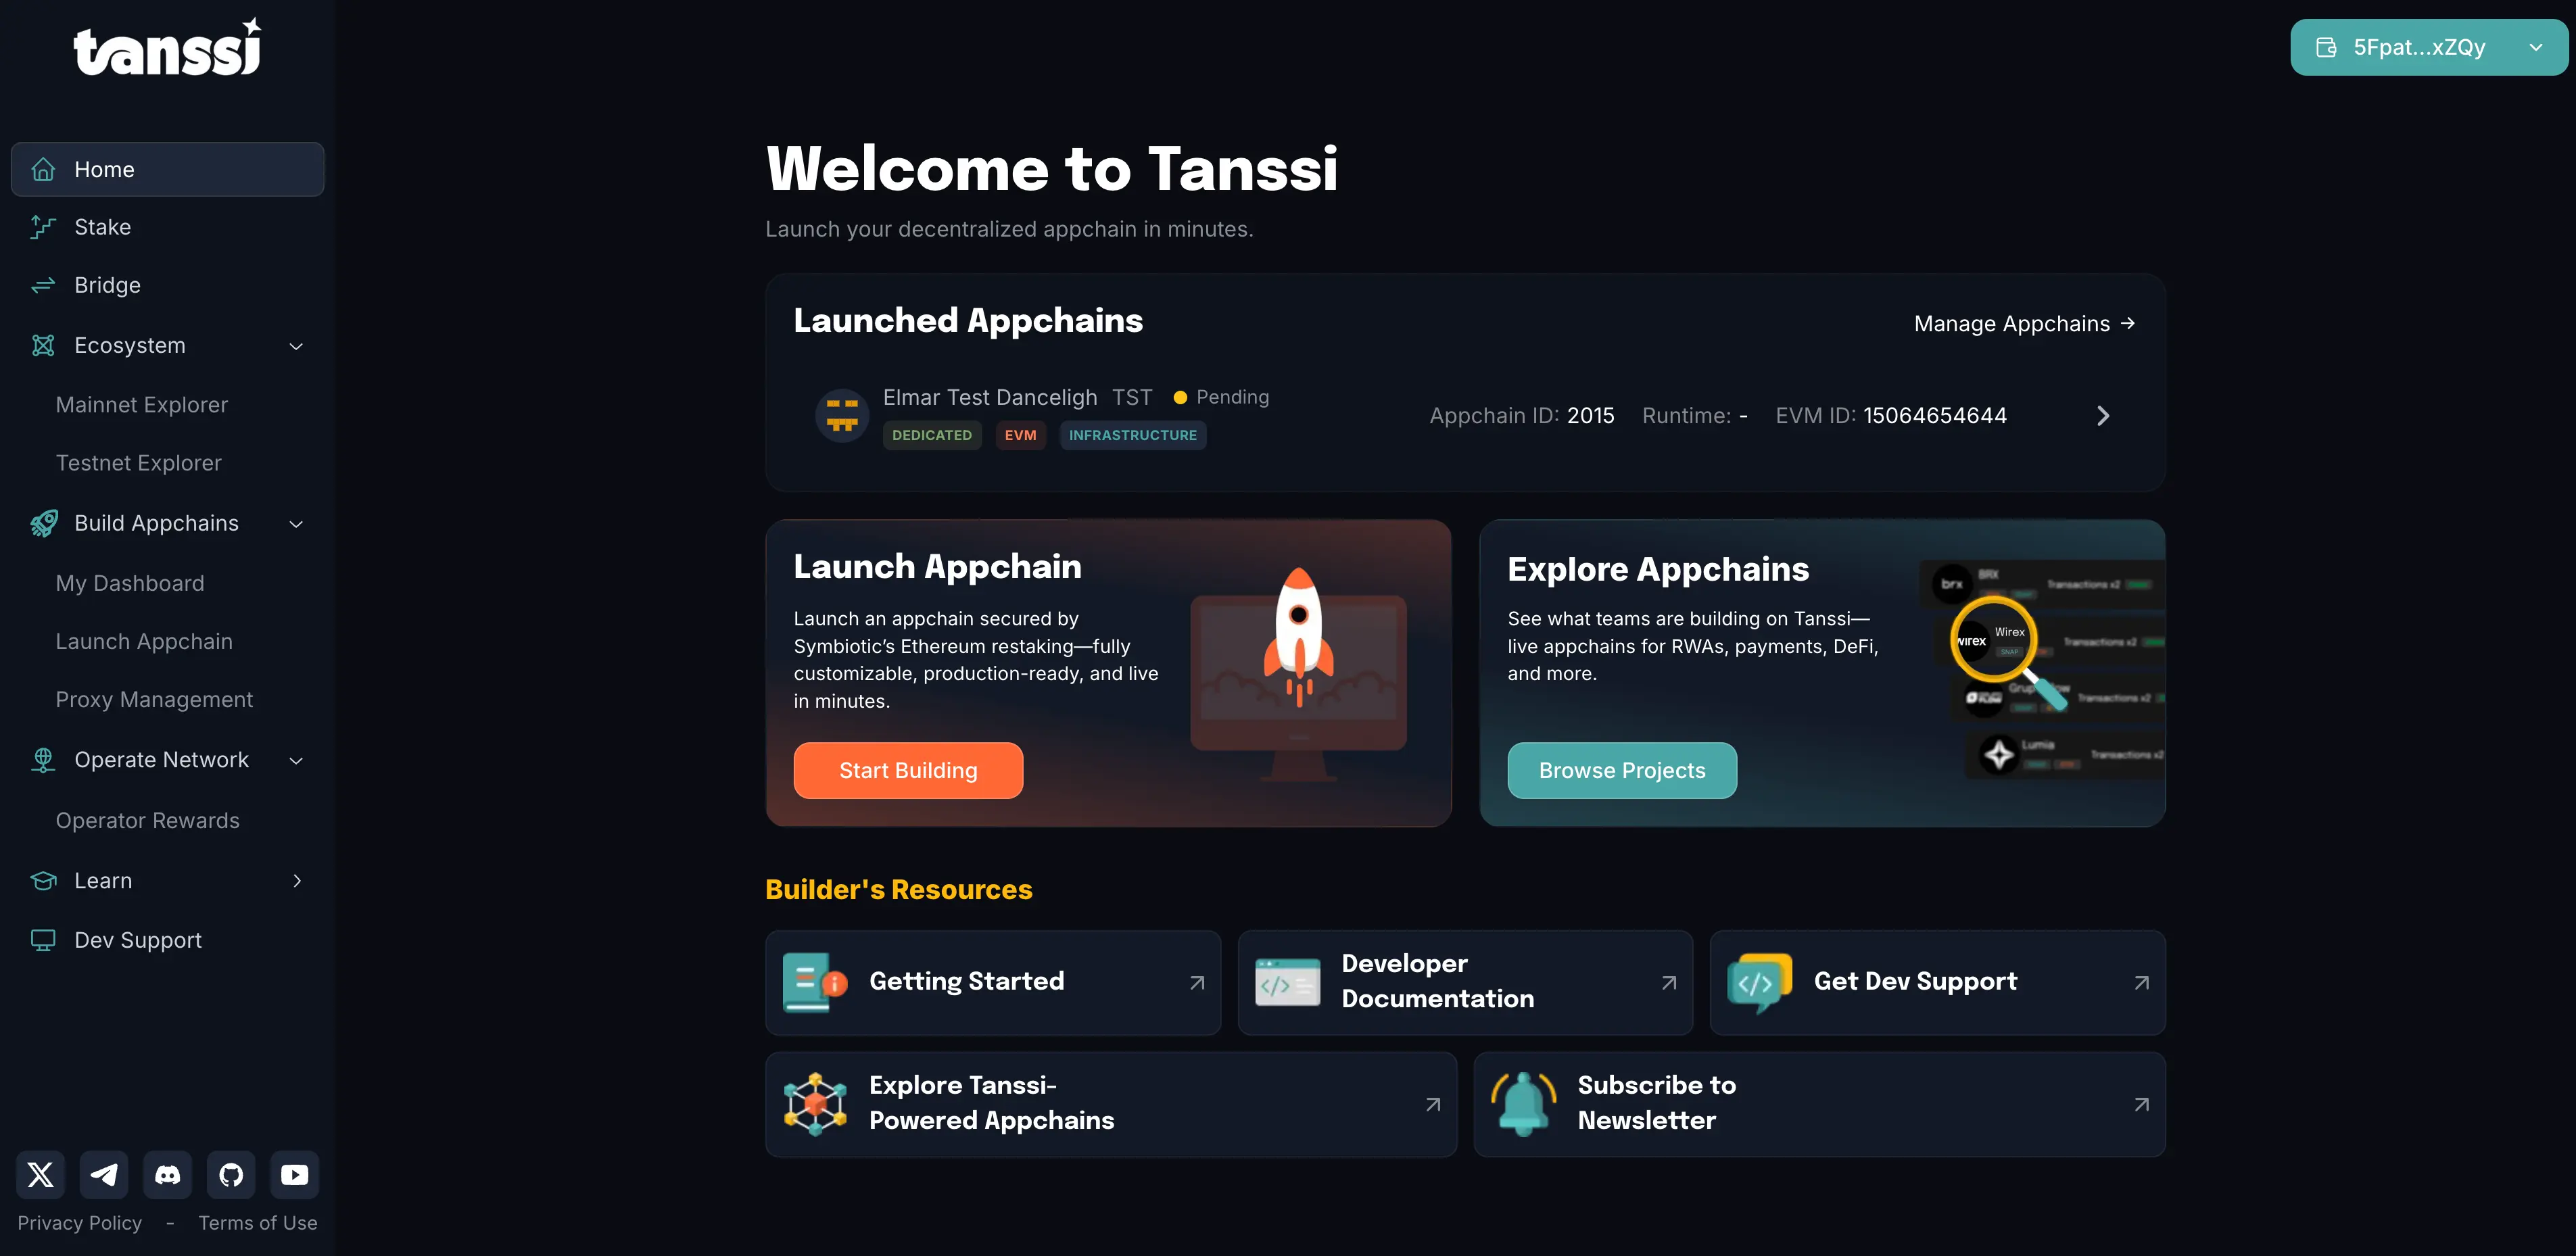Open Mainnet Explorer
The image size is (2576, 1256).
[x=142, y=405]
